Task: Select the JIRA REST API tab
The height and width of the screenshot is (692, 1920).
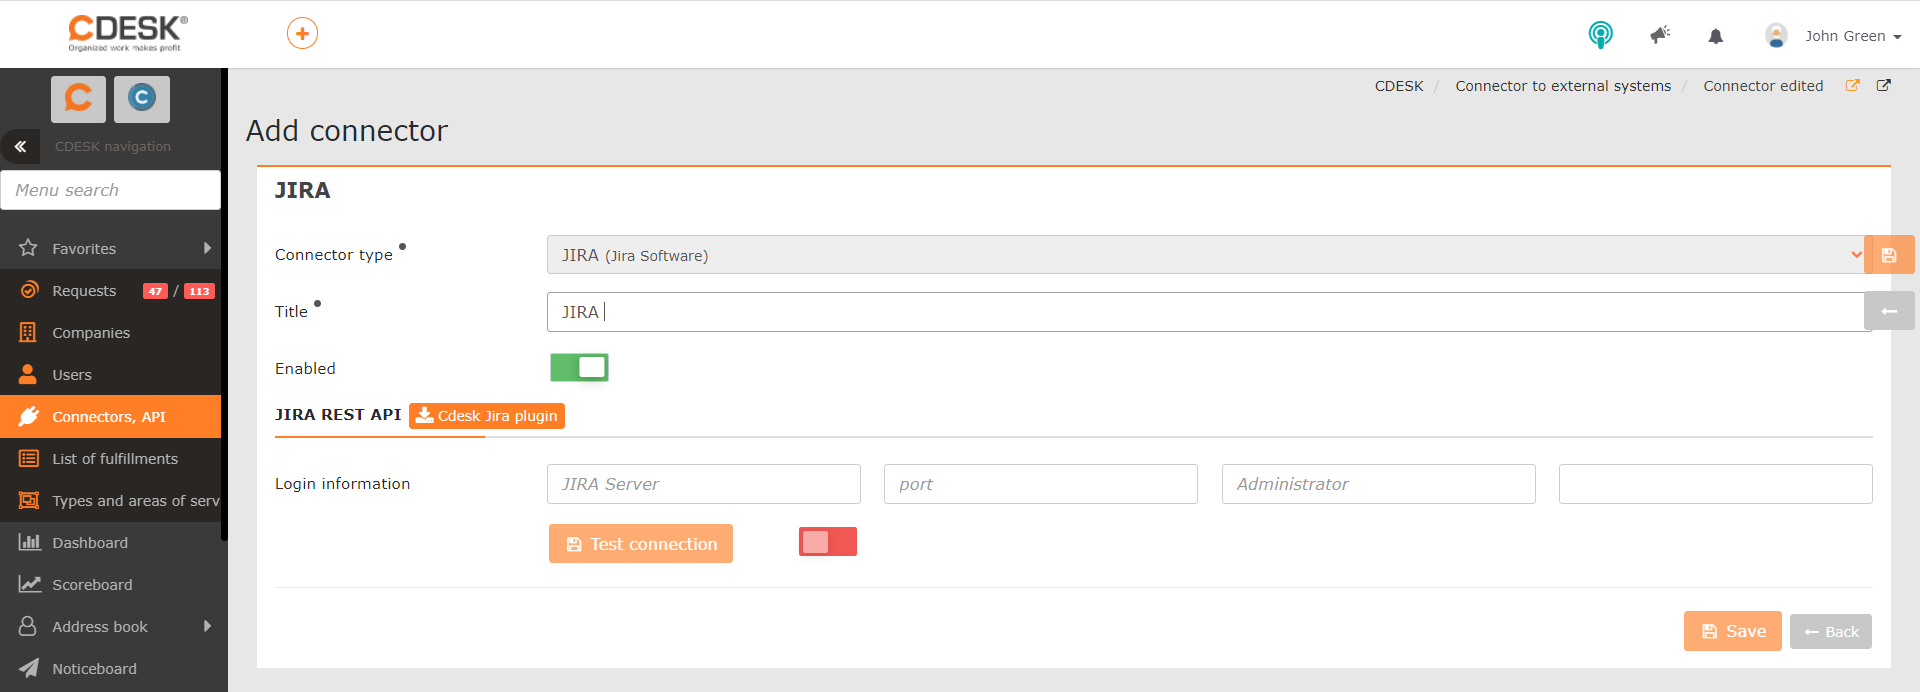Action: 338,415
